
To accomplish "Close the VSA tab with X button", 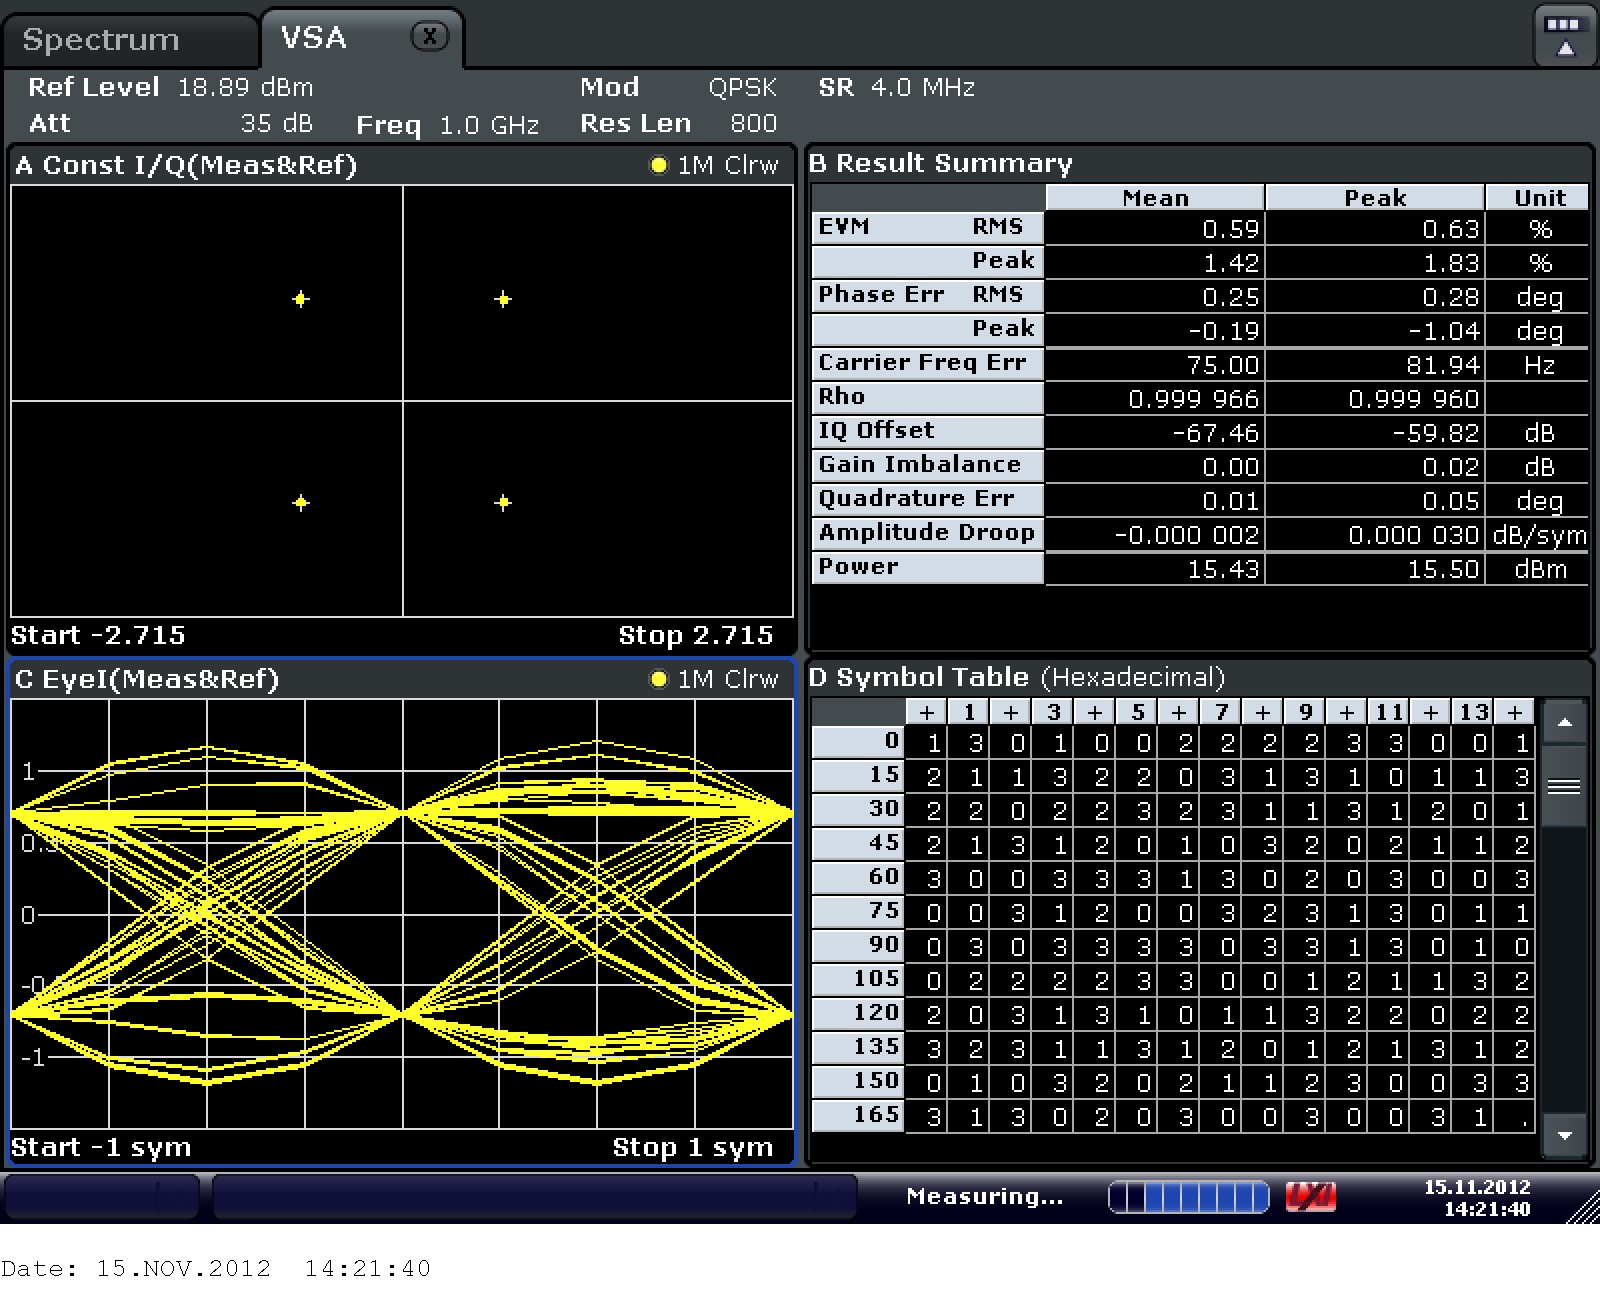I will click(x=429, y=37).
